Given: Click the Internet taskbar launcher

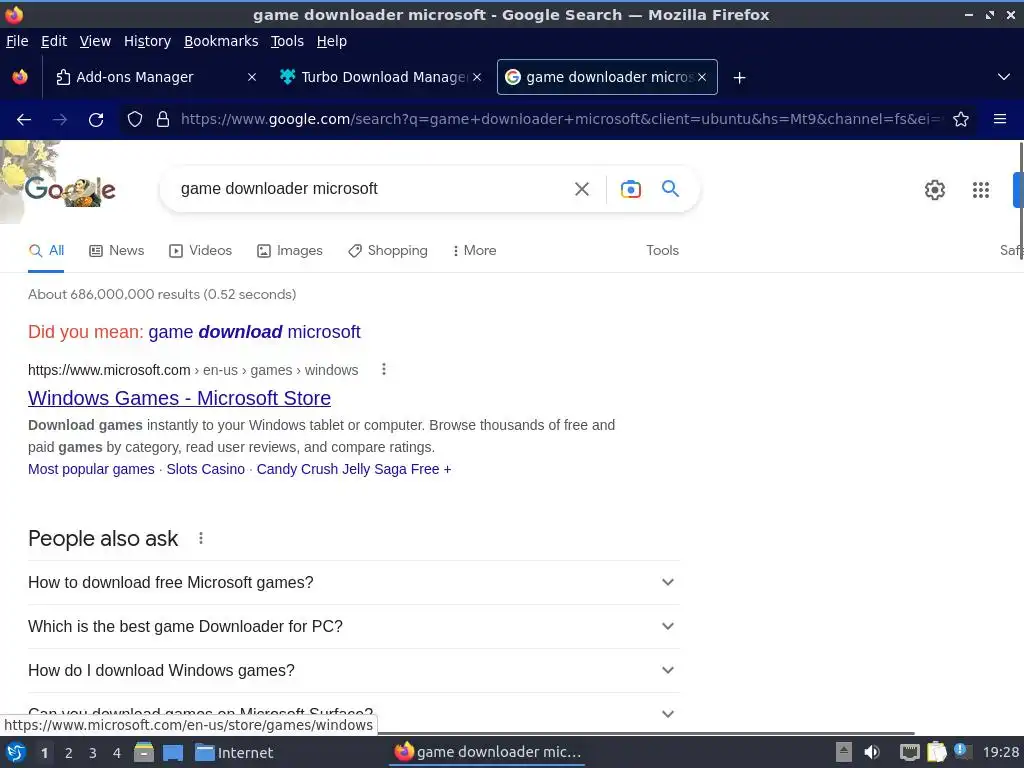Looking at the screenshot, I should coord(234,752).
